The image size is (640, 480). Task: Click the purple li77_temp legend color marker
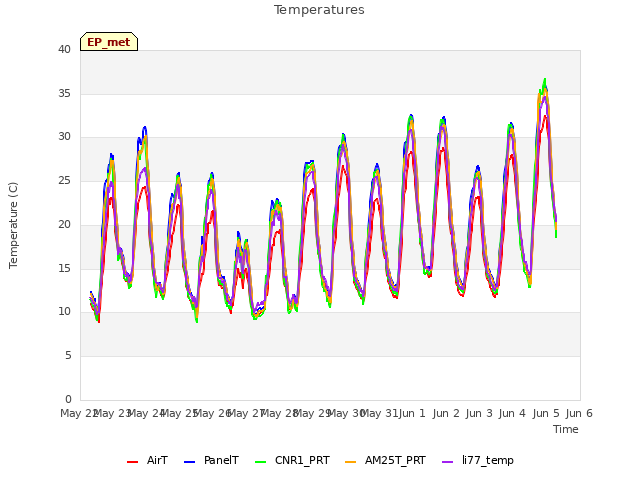click(448, 462)
